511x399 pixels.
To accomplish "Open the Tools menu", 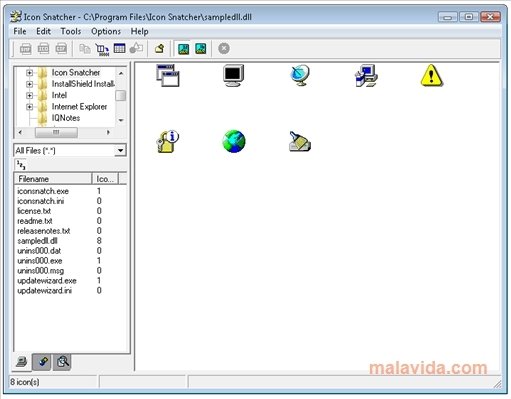I will point(71,31).
